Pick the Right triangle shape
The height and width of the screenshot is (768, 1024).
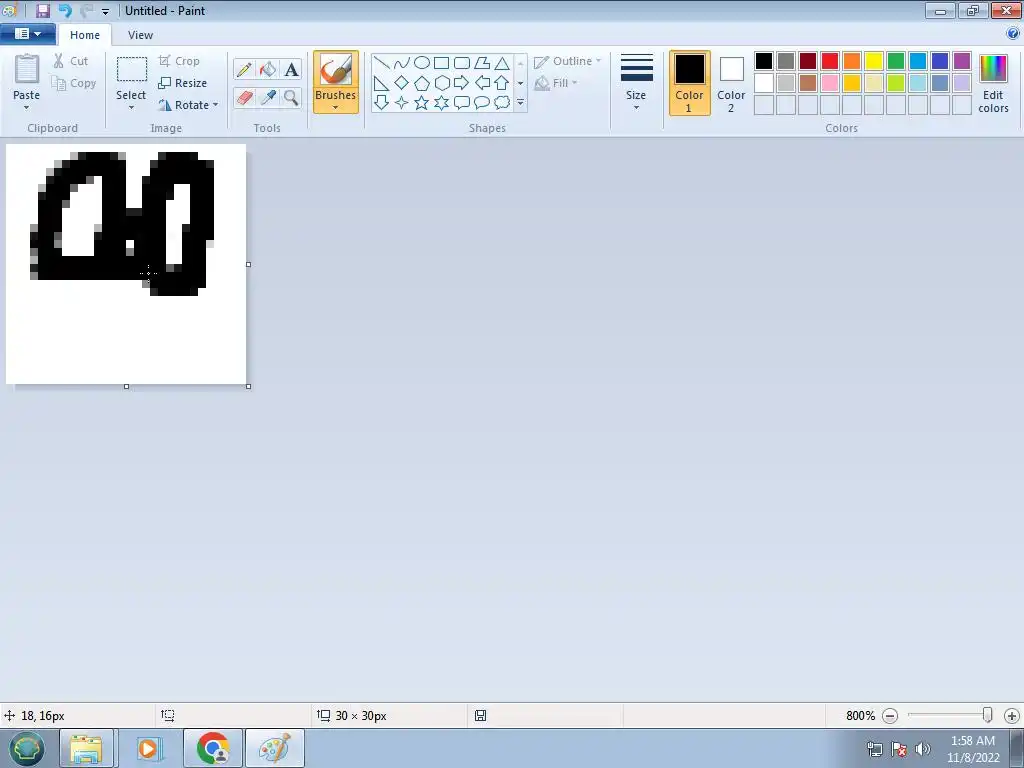pyautogui.click(x=381, y=83)
